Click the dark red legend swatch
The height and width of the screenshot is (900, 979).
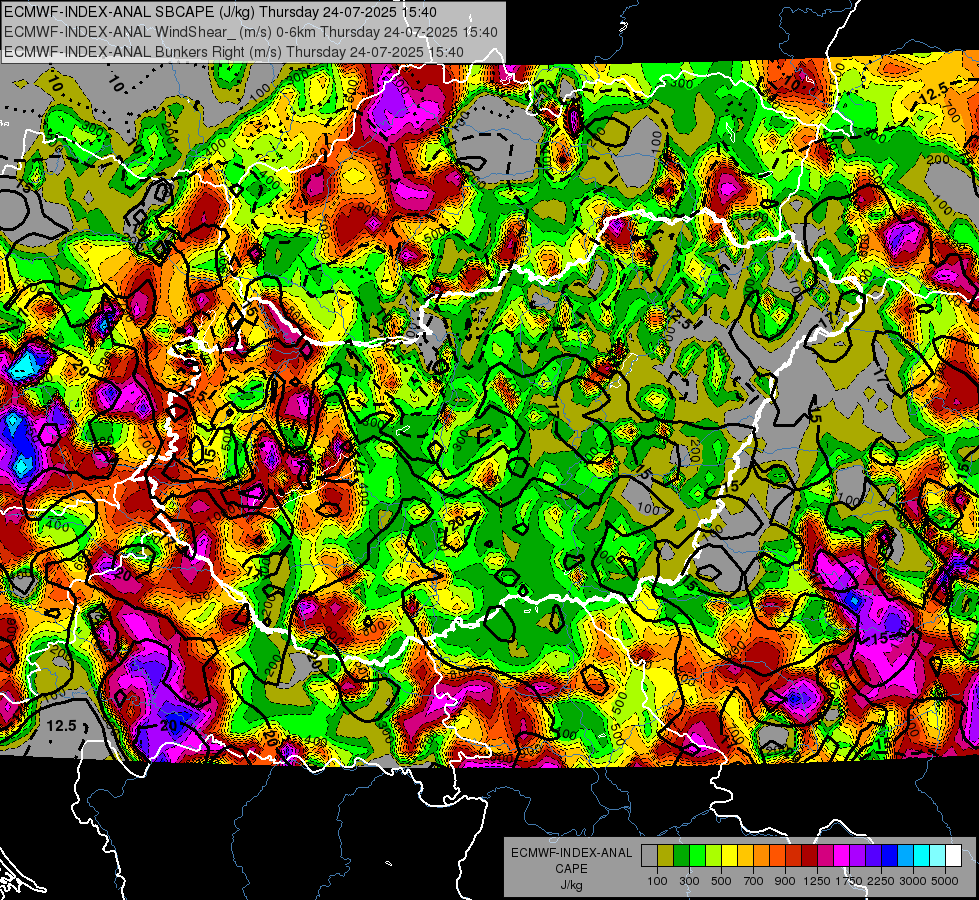click(809, 856)
